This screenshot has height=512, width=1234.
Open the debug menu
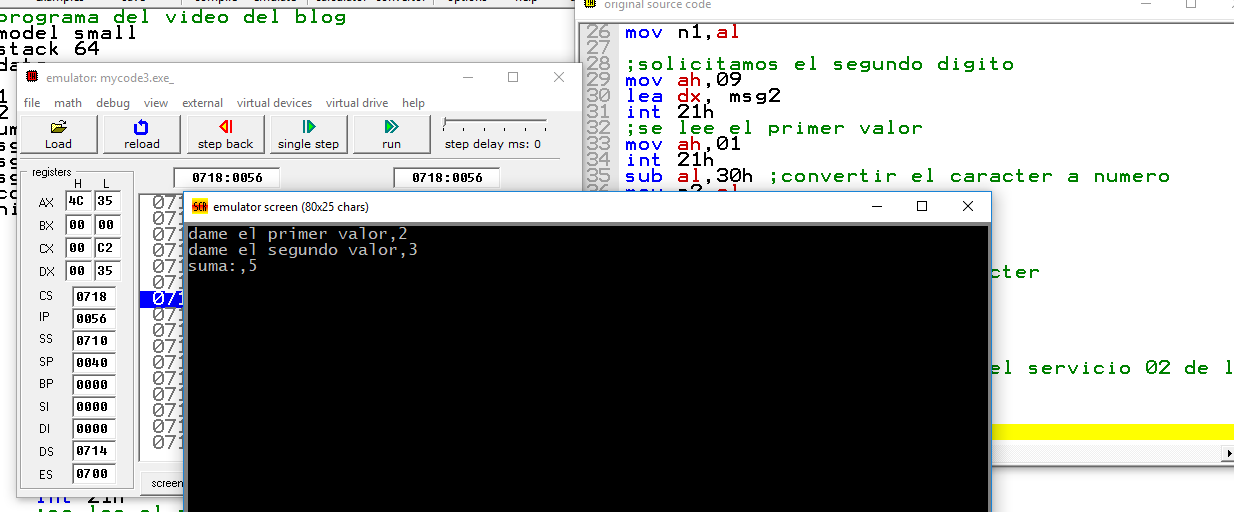113,103
